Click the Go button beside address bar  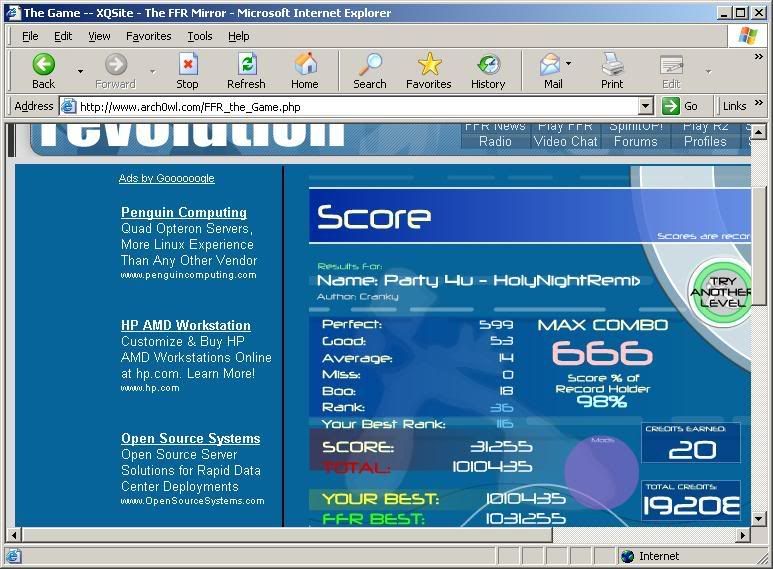(681, 106)
